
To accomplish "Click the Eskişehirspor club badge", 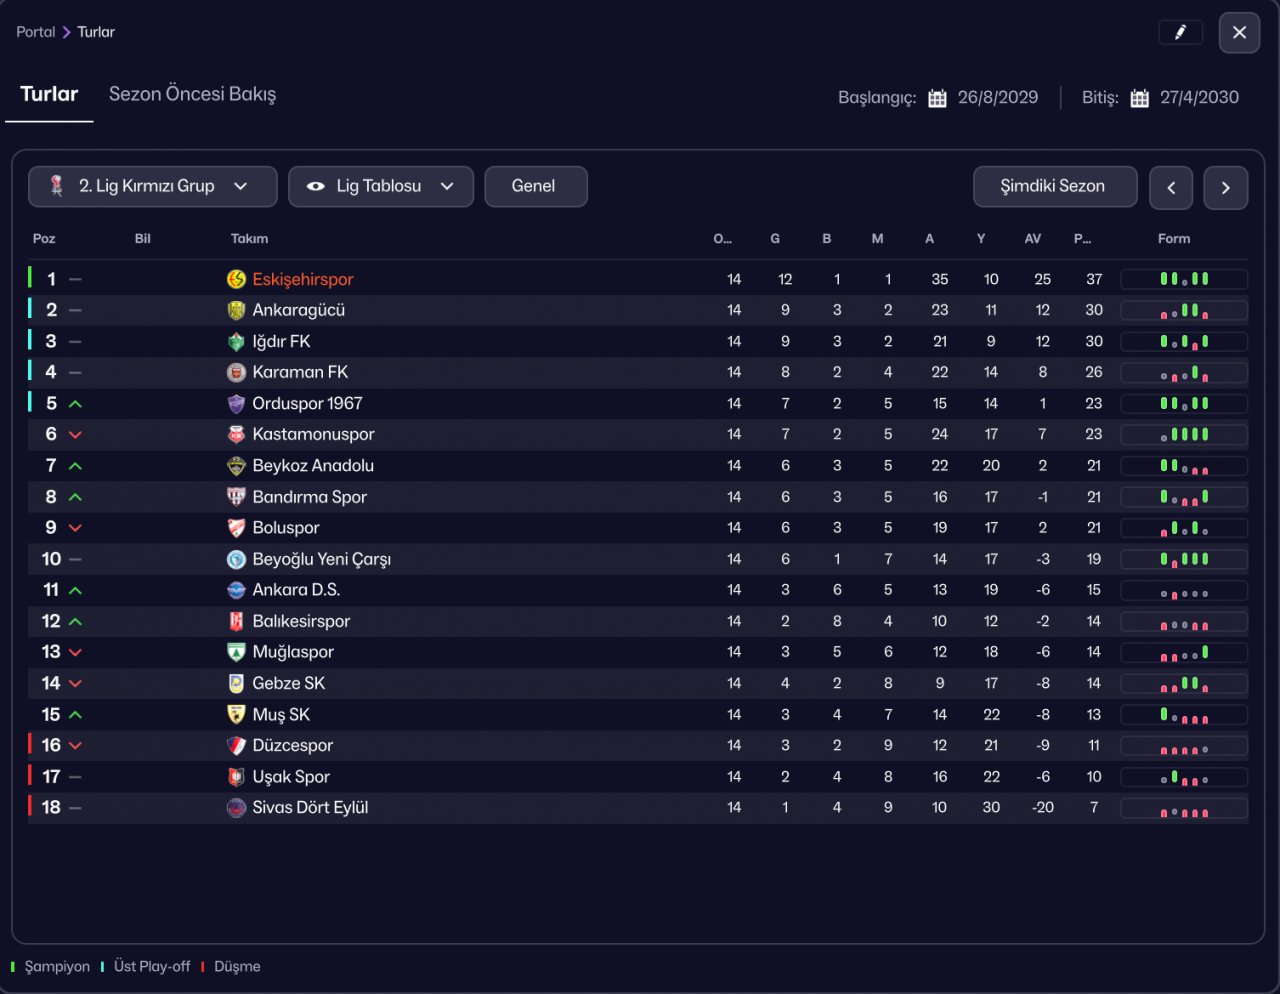I will [x=236, y=279].
